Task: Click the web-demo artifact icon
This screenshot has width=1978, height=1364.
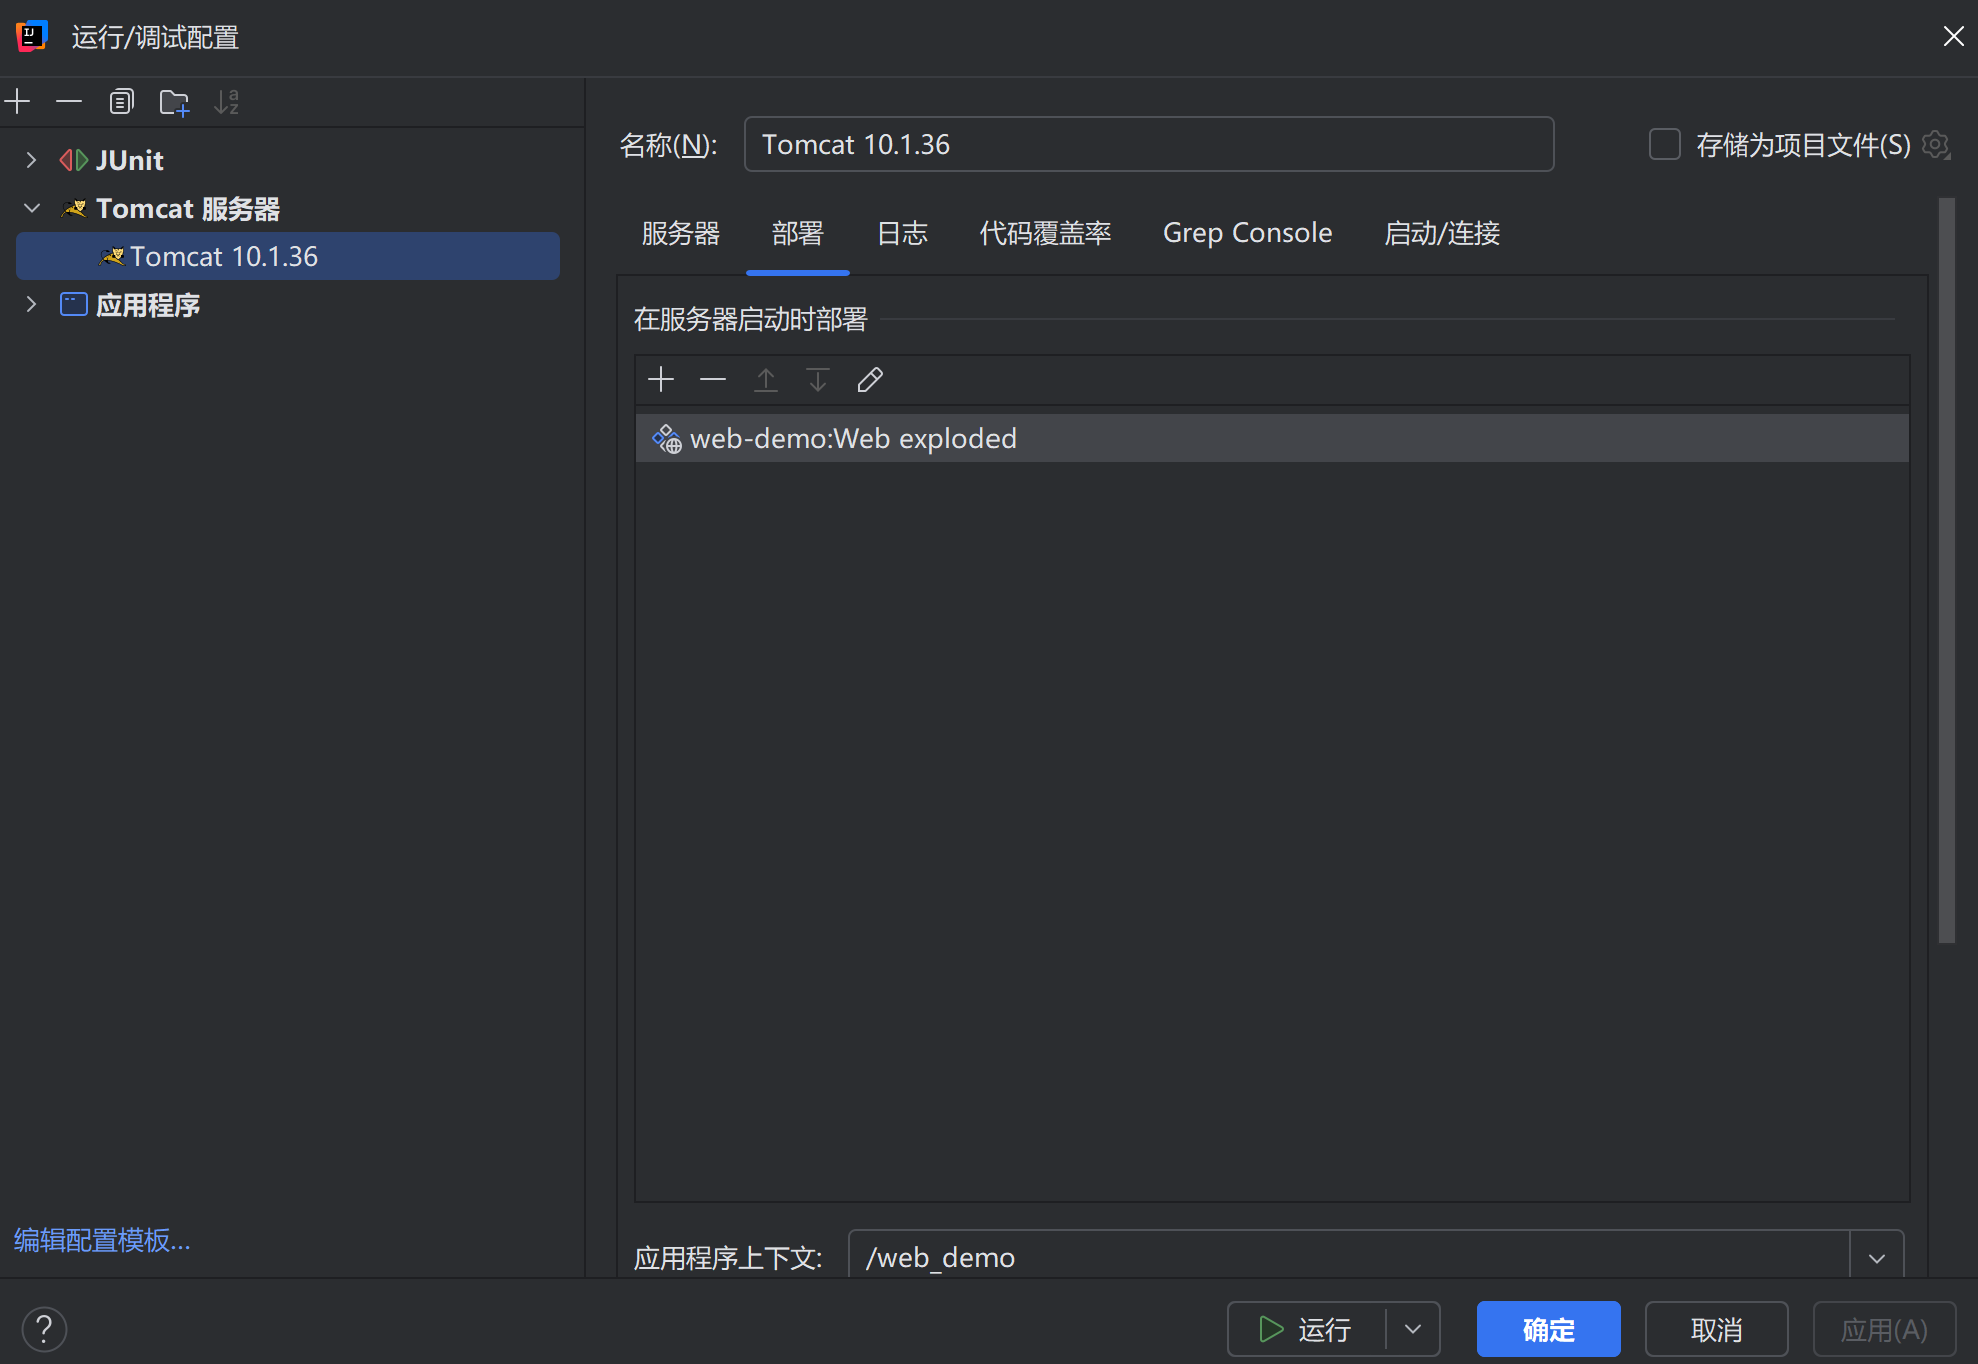Action: point(667,439)
